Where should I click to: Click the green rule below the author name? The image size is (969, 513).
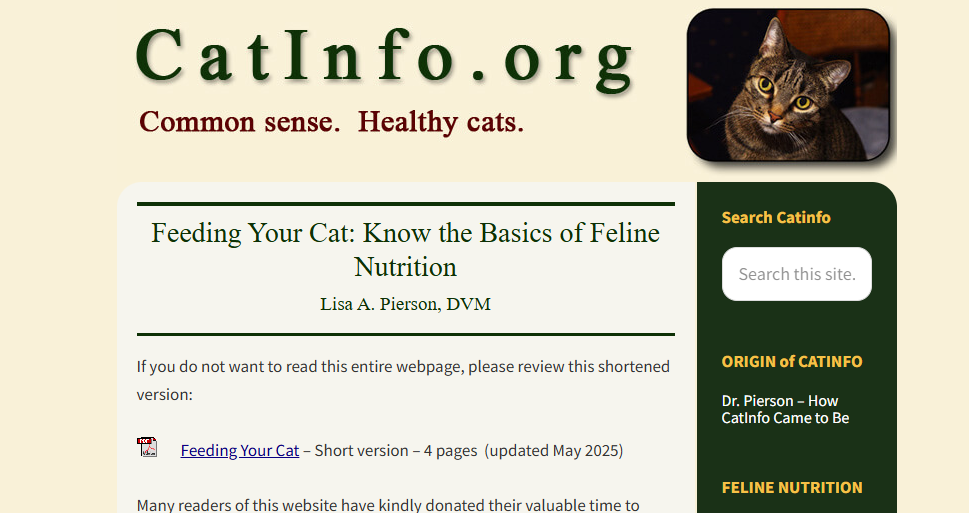405,334
